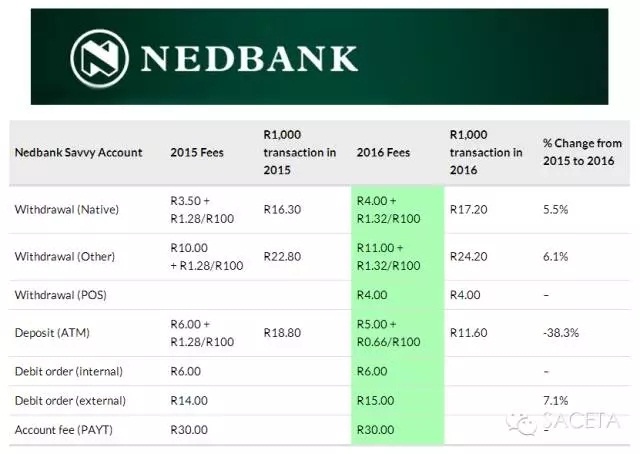The width and height of the screenshot is (640, 454).
Task: Click the % Change from 2015 to 2016 header
Action: (x=582, y=152)
